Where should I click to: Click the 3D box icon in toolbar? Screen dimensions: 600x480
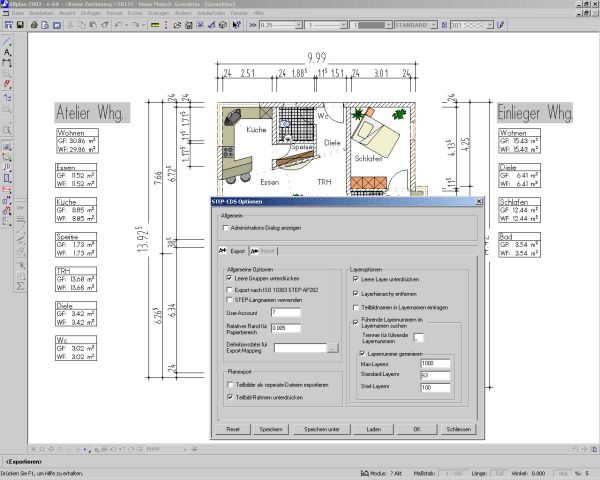click(x=222, y=25)
